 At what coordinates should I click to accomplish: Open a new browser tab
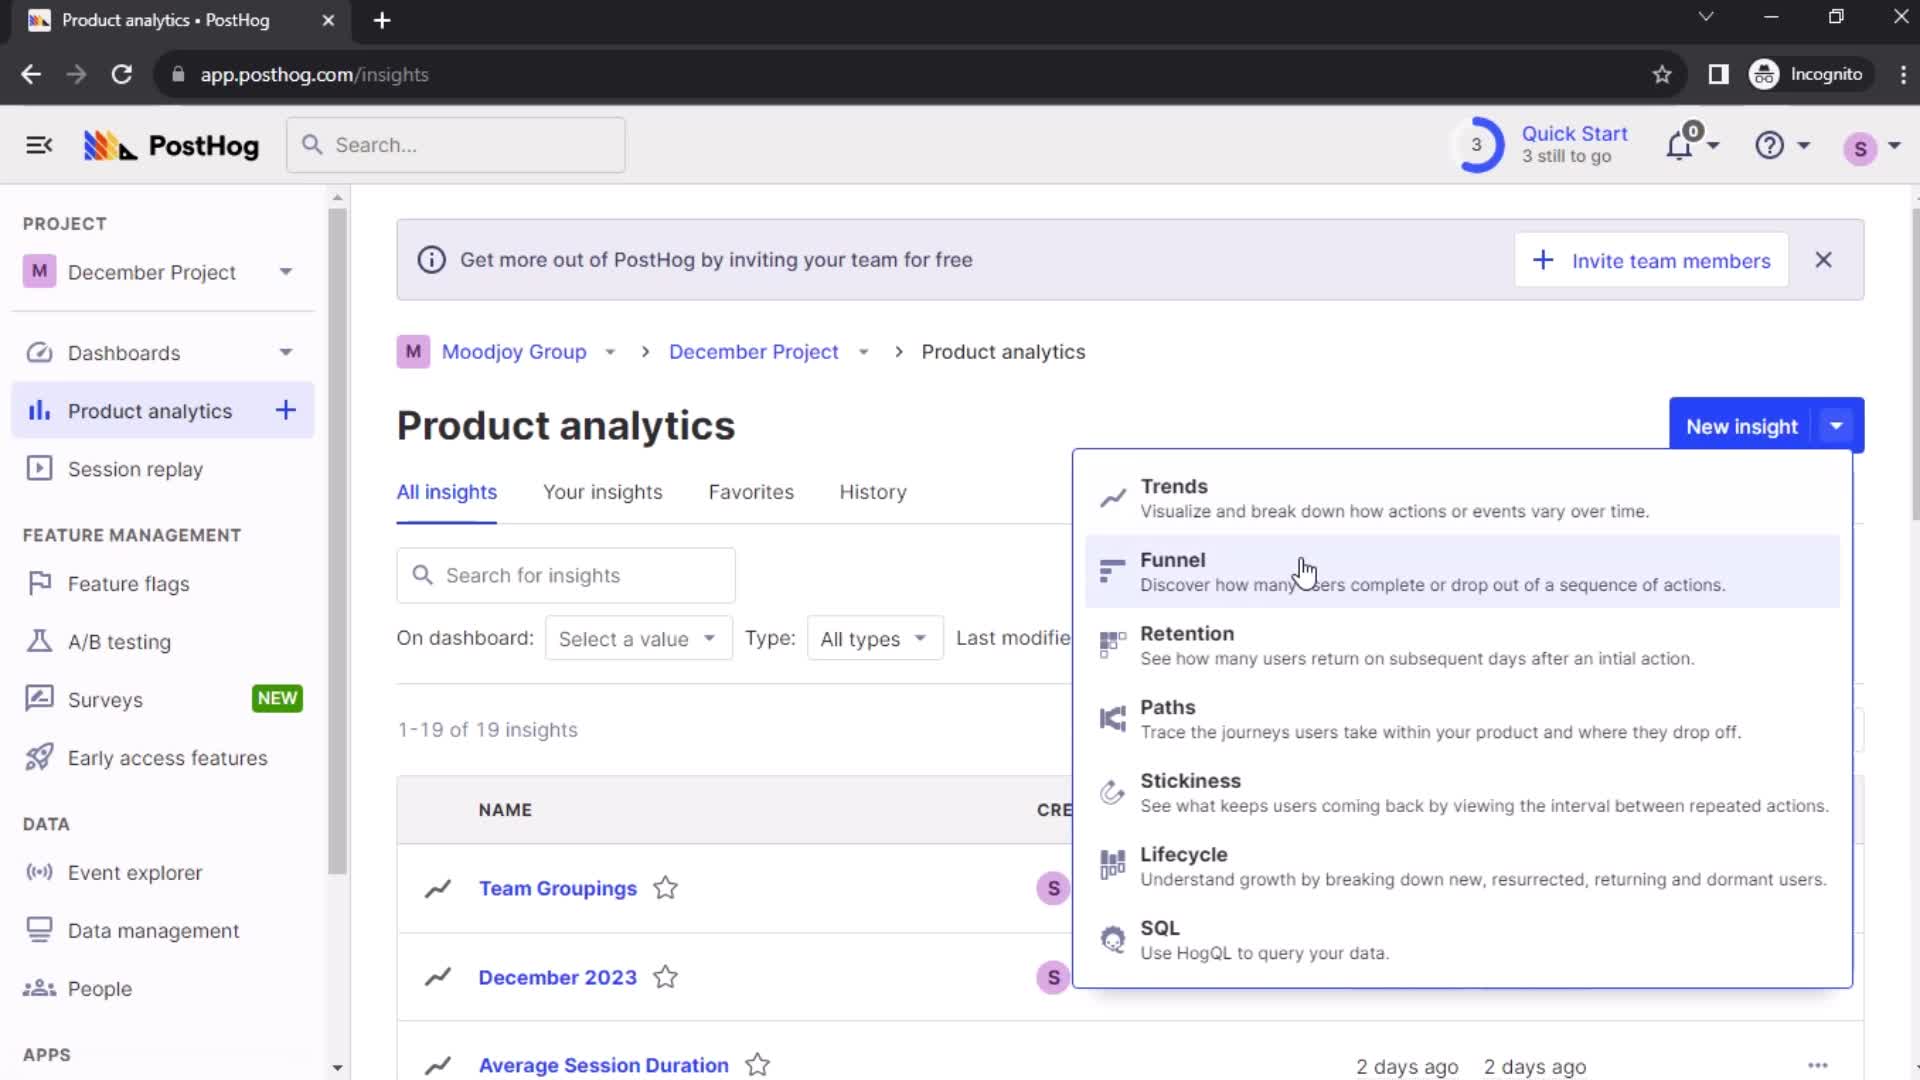click(x=382, y=21)
